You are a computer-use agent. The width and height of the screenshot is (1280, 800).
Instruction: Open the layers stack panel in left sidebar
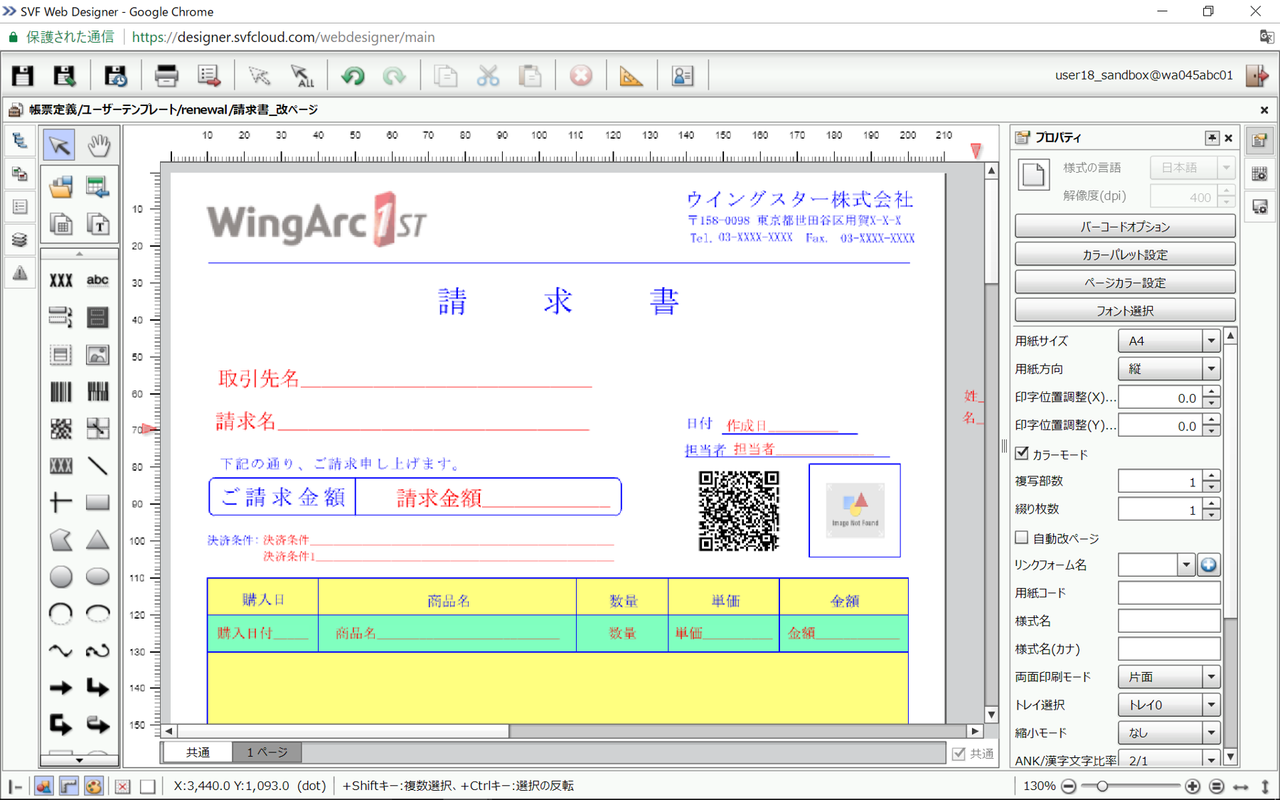[20, 240]
